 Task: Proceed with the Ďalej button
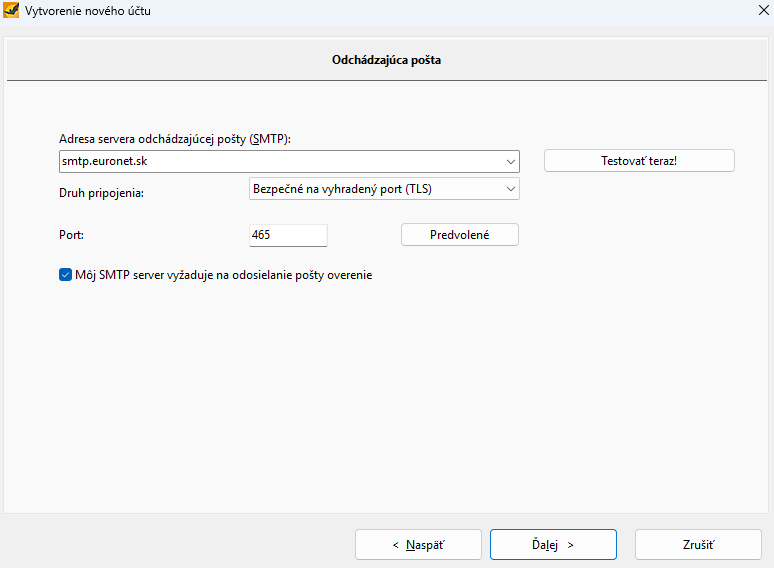(553, 545)
